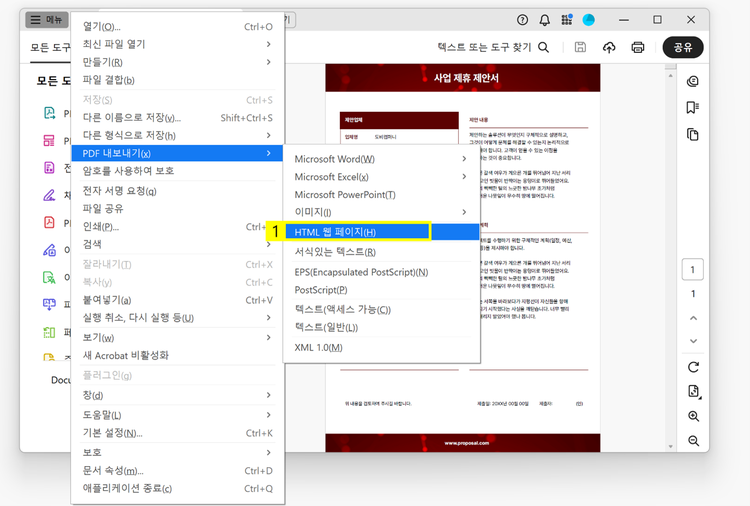Choose EPS(Encapsulated PostScript)(N) option
Screen dimensions: 750x506
tap(381, 272)
